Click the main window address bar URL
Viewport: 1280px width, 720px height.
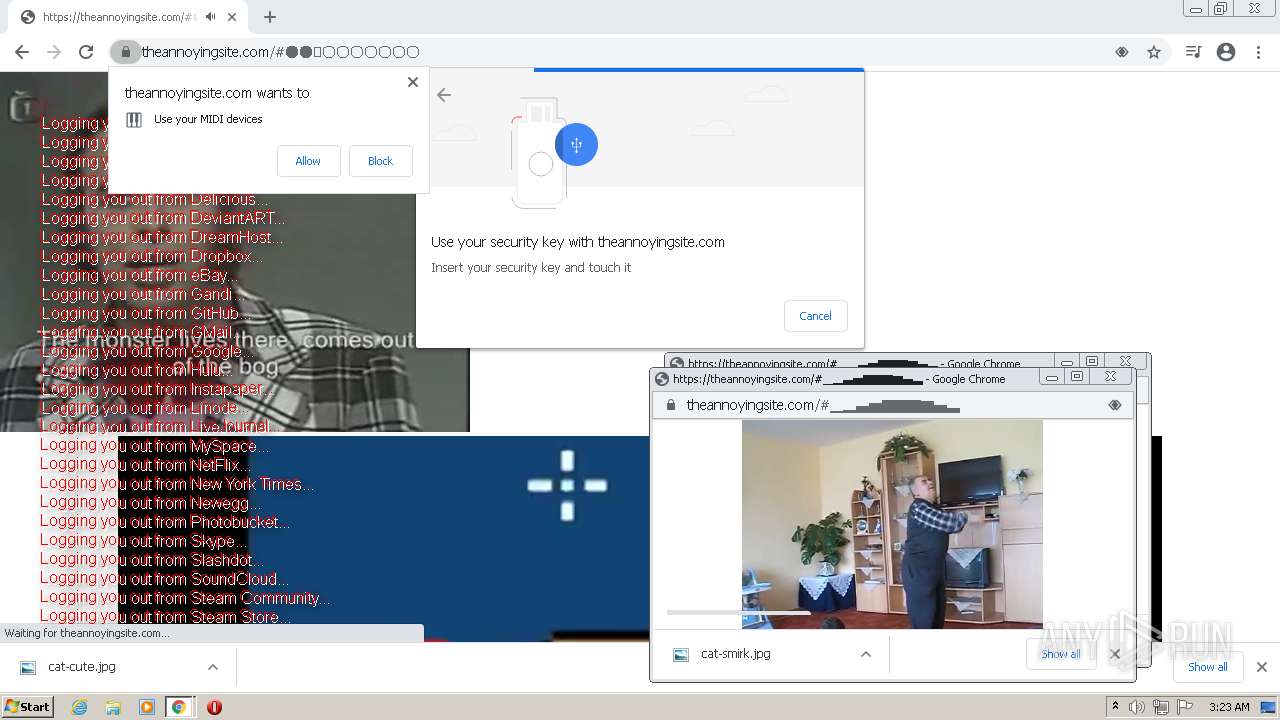click(280, 52)
